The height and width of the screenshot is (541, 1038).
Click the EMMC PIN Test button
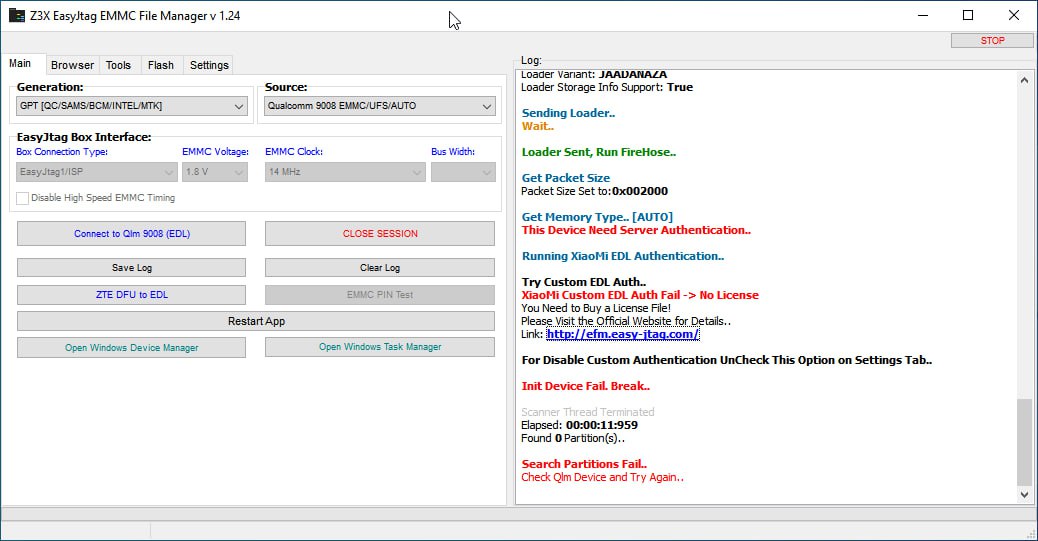point(380,295)
